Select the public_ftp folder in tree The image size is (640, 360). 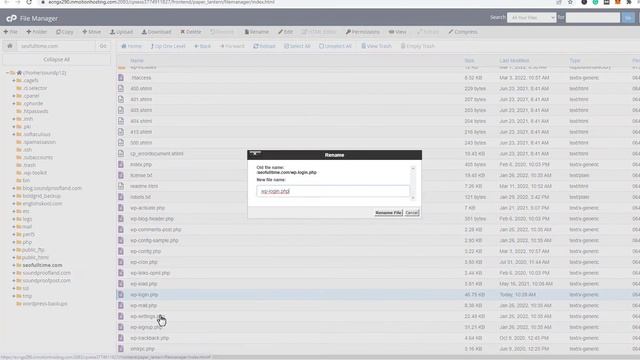point(33,250)
